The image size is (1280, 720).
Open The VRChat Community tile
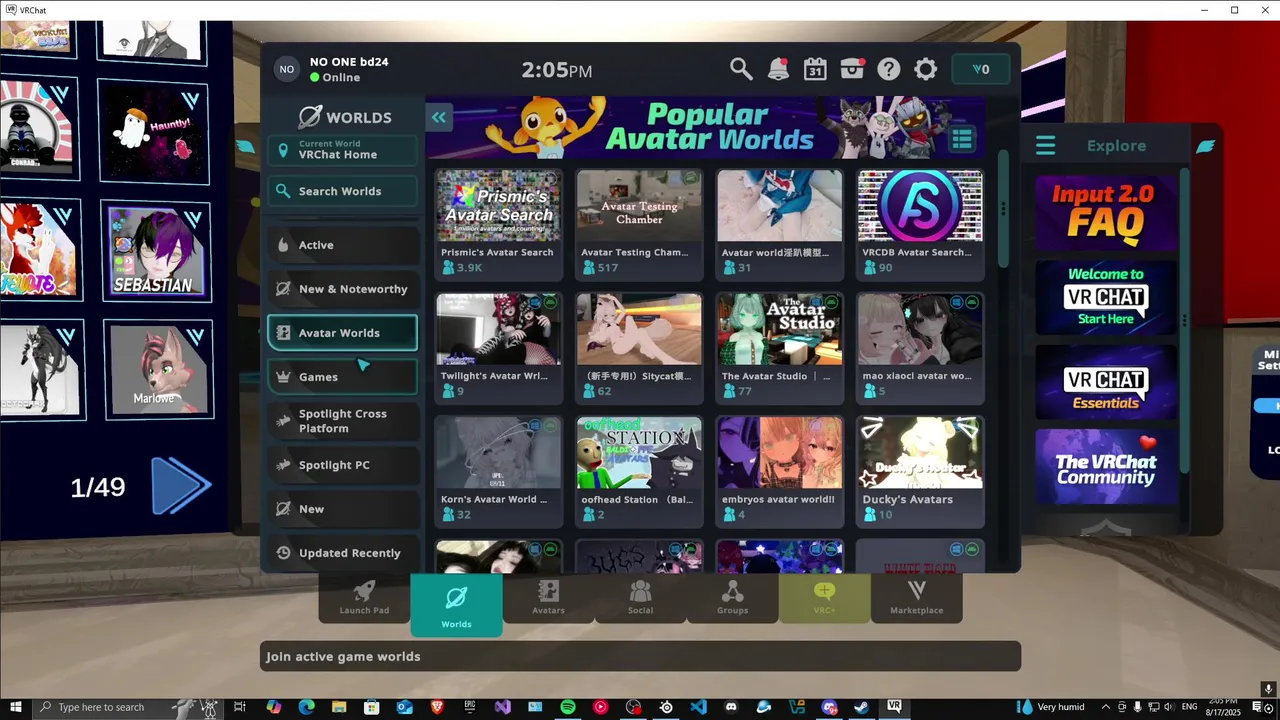(1105, 467)
